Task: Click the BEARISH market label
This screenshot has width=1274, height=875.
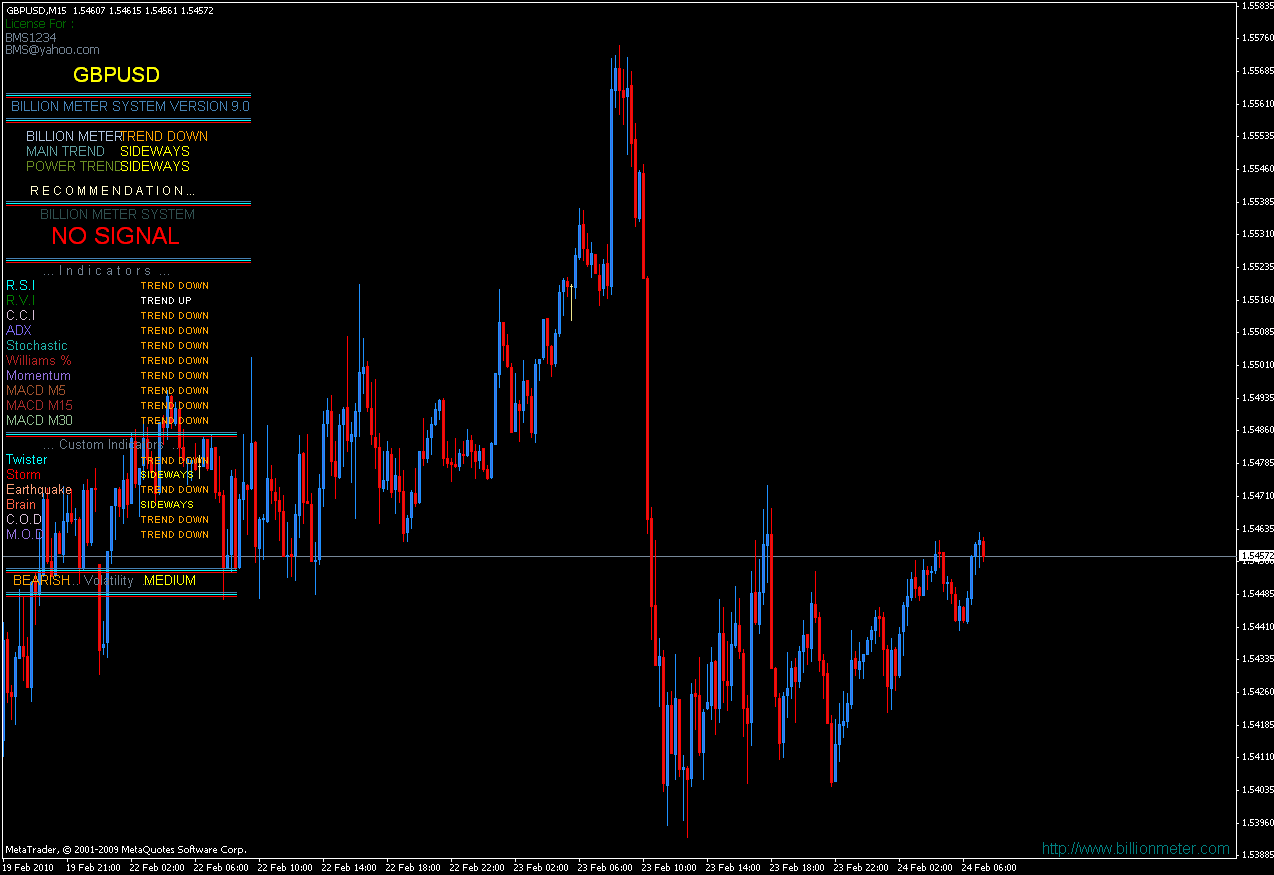Action: [x=41, y=581]
